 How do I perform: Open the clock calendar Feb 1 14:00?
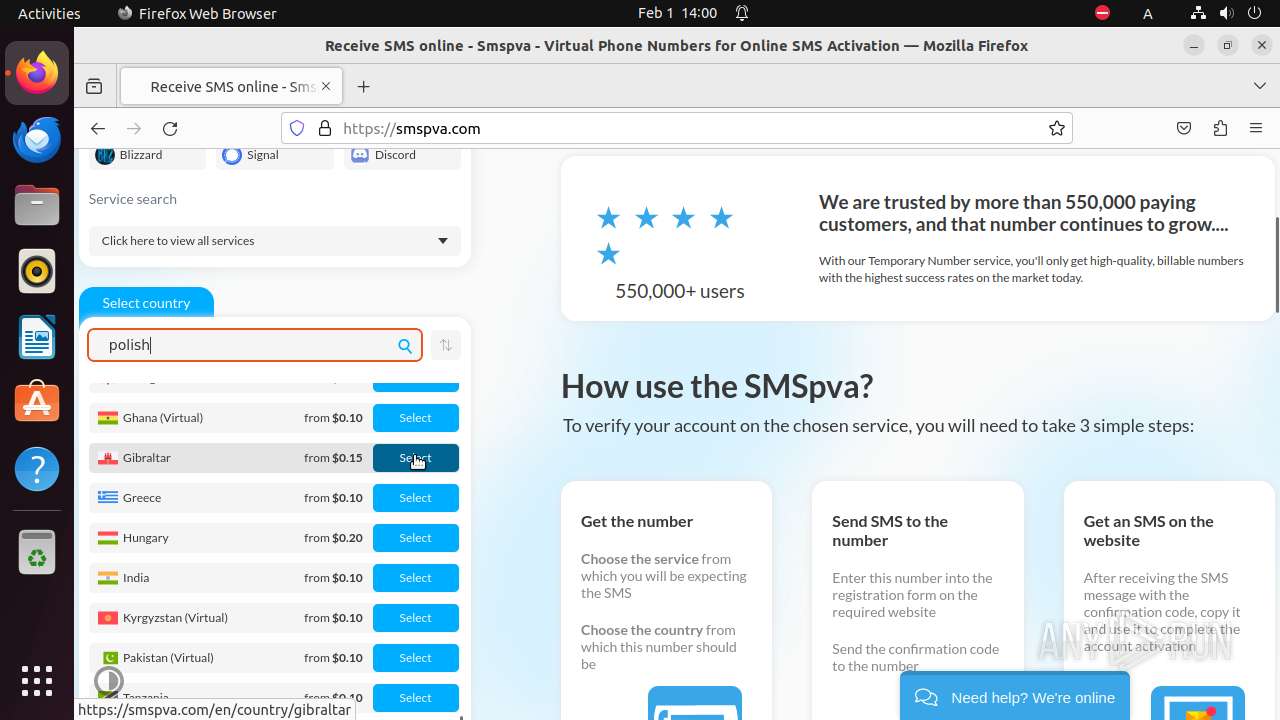[678, 13]
